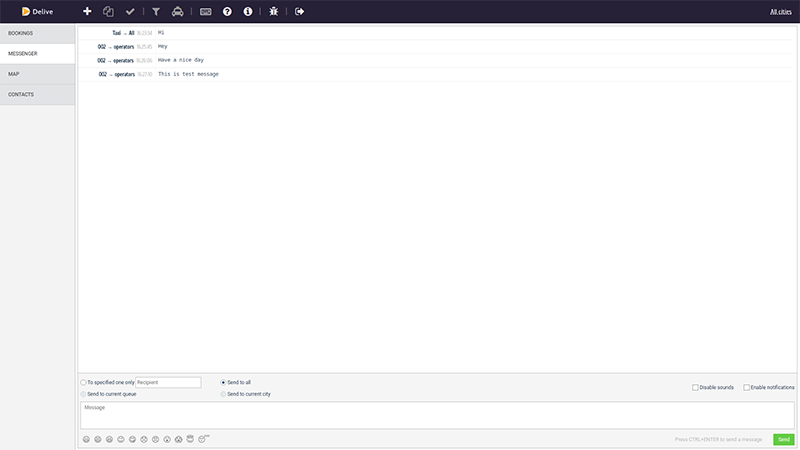
Task: Select 'This is test message' row
Action: point(435,74)
